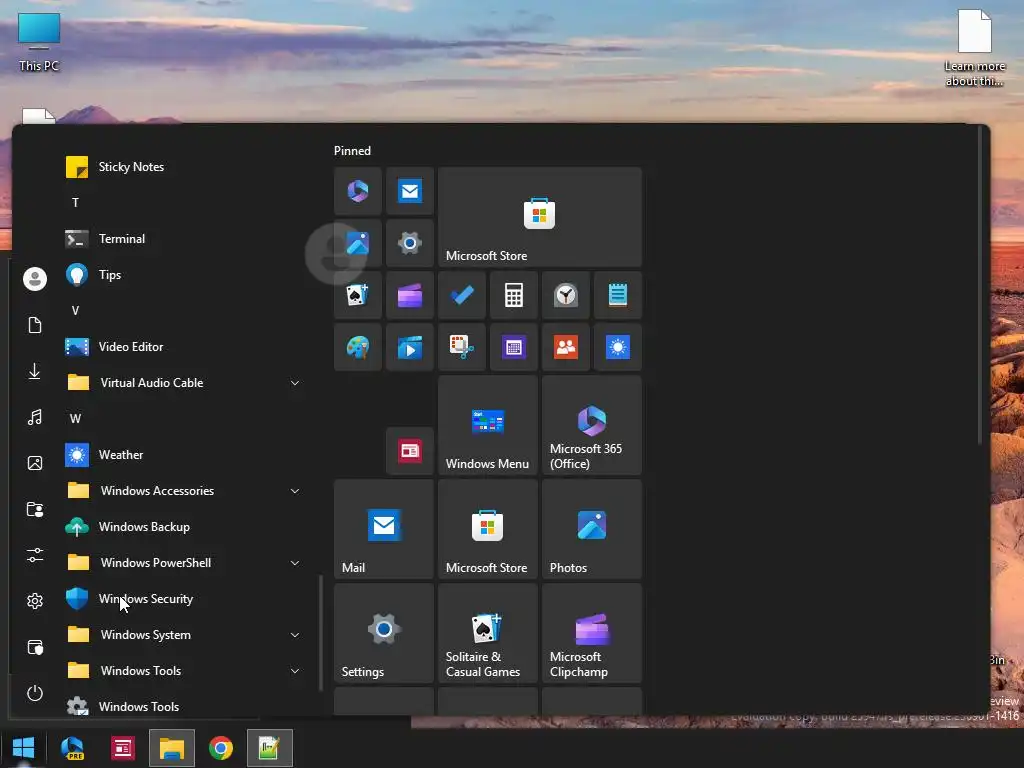Image resolution: width=1024 pixels, height=768 pixels.
Task: Open the small Photos pinned tile
Action: [357, 243]
